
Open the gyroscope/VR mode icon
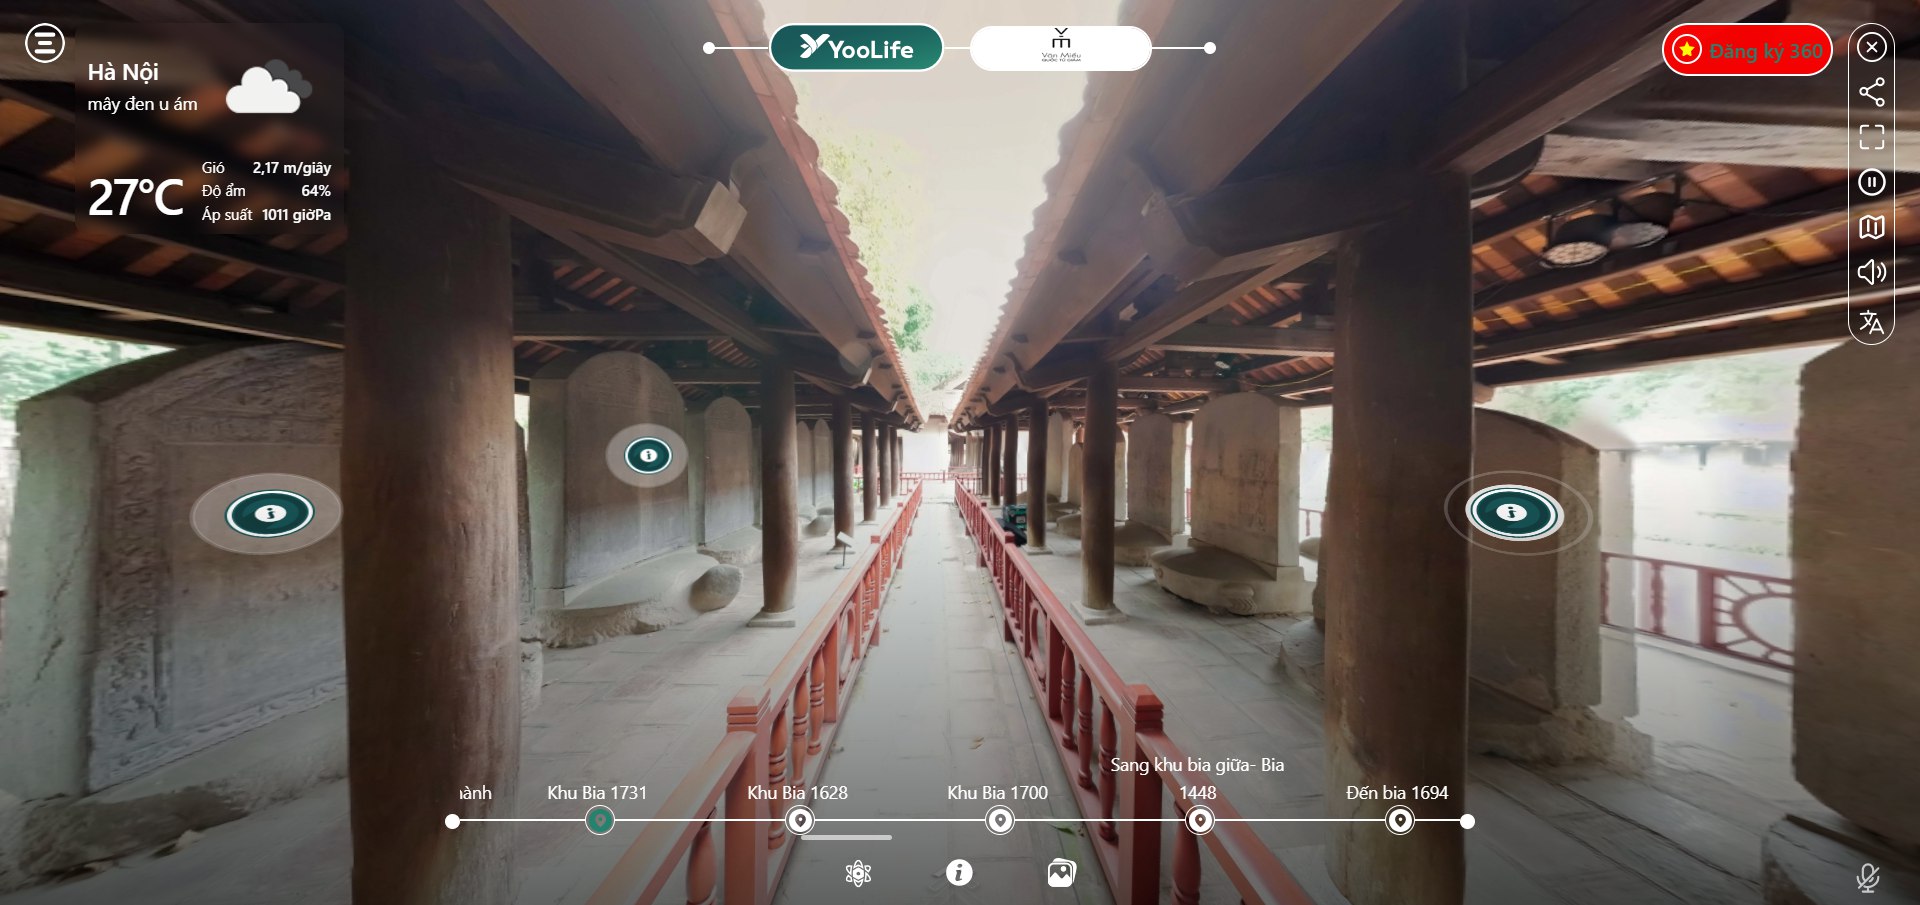(858, 873)
